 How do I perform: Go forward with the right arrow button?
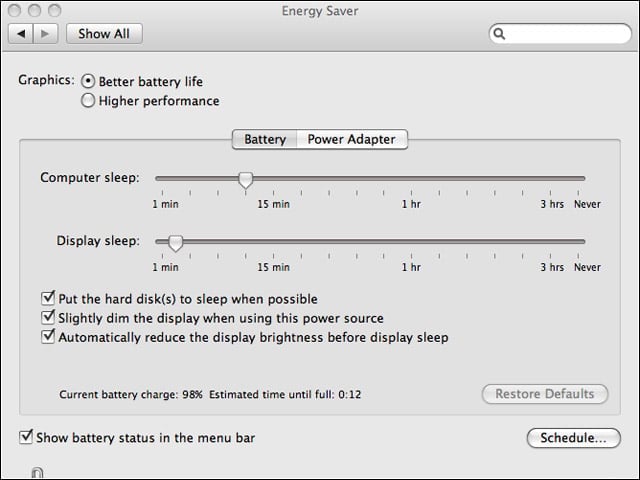(45, 33)
